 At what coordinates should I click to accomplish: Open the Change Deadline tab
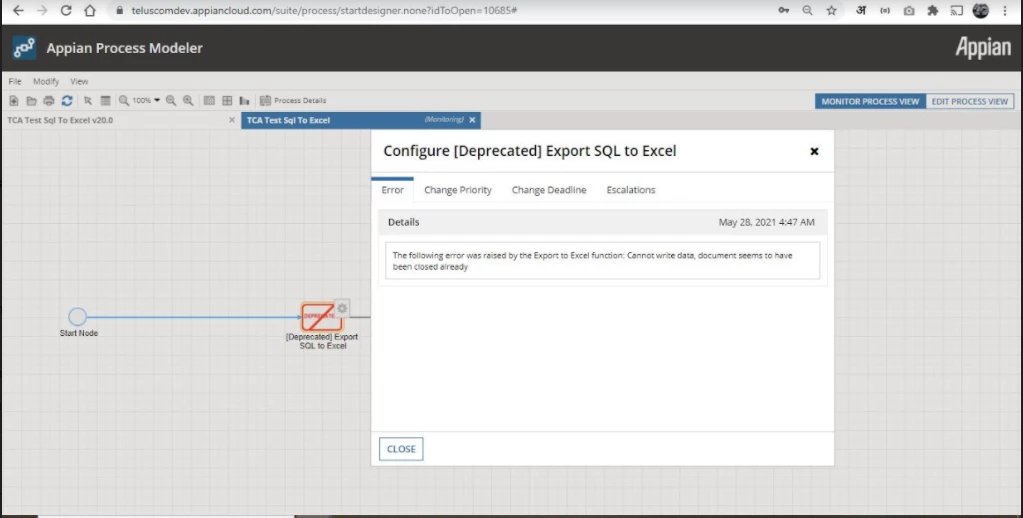(549, 190)
